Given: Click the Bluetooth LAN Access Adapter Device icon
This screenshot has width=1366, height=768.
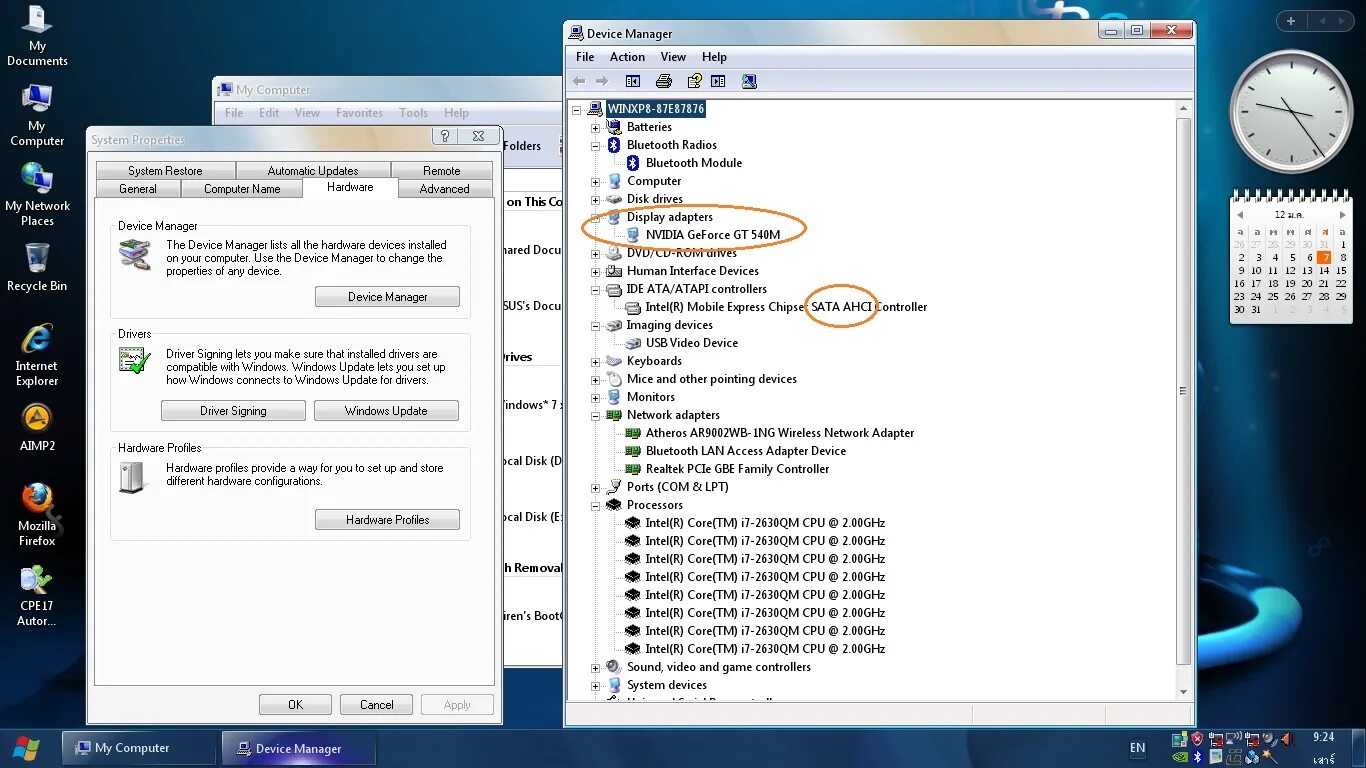Looking at the screenshot, I should tap(633, 451).
